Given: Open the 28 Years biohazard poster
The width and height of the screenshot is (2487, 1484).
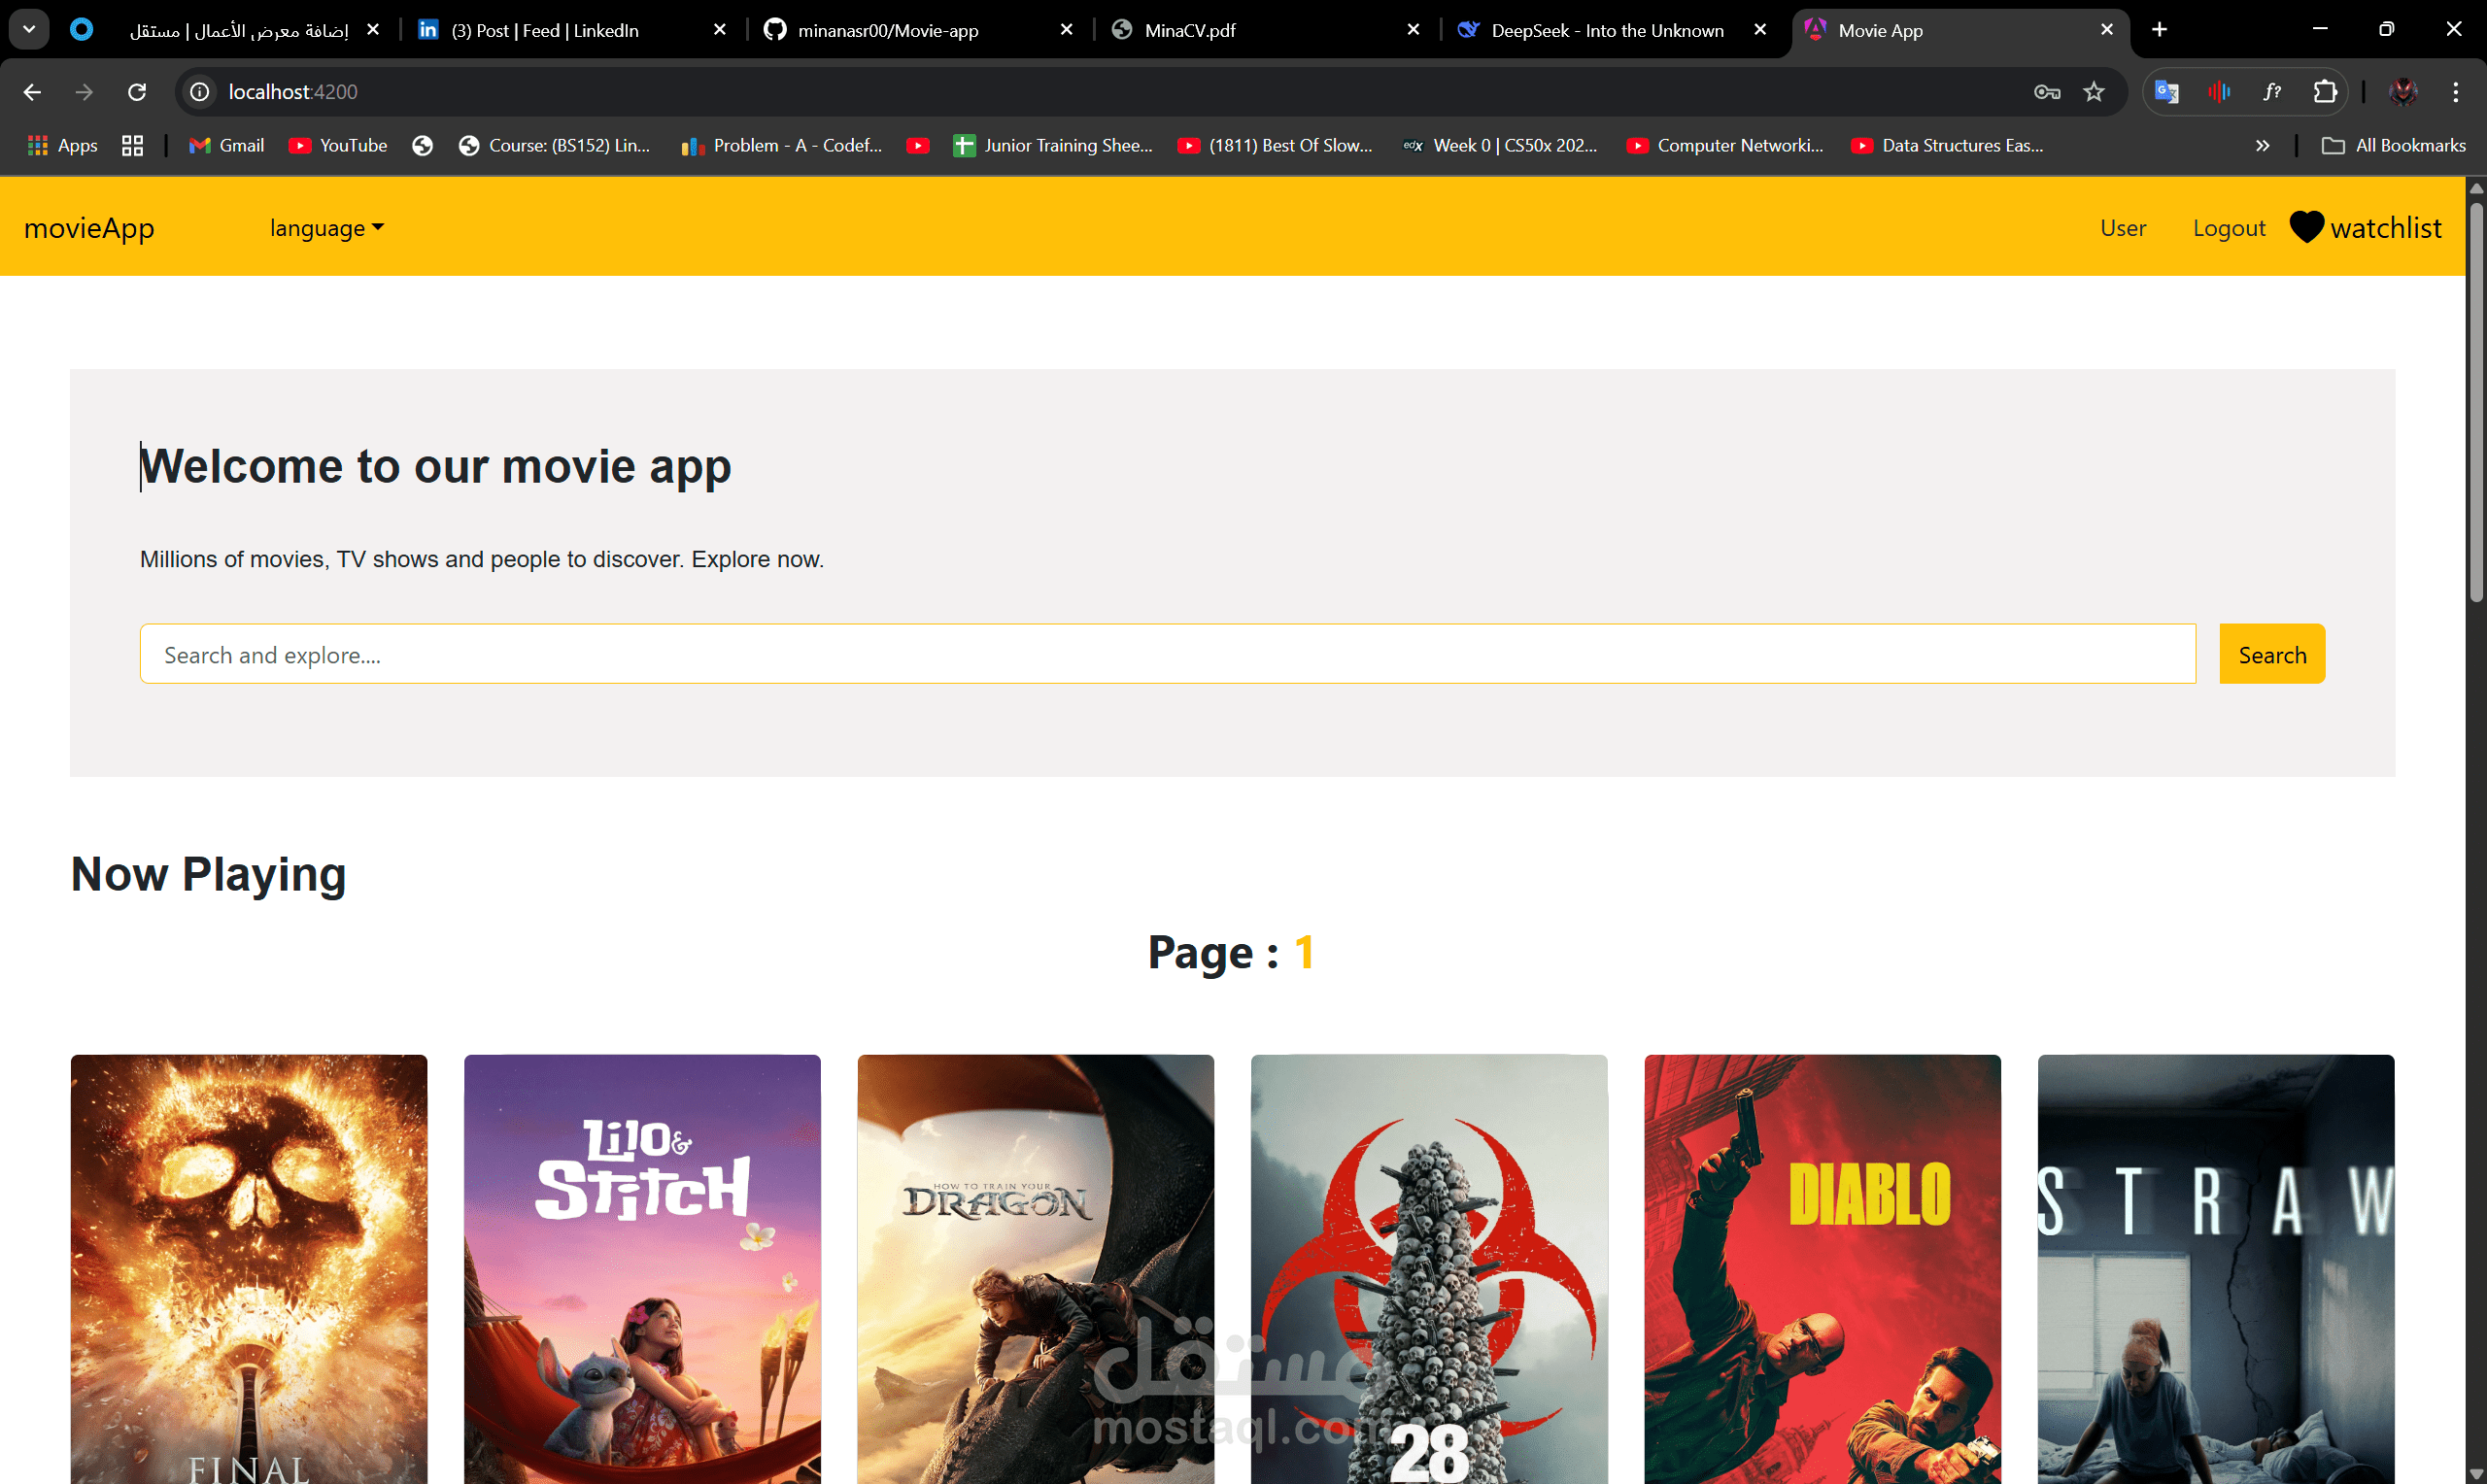Looking at the screenshot, I should (1429, 1269).
